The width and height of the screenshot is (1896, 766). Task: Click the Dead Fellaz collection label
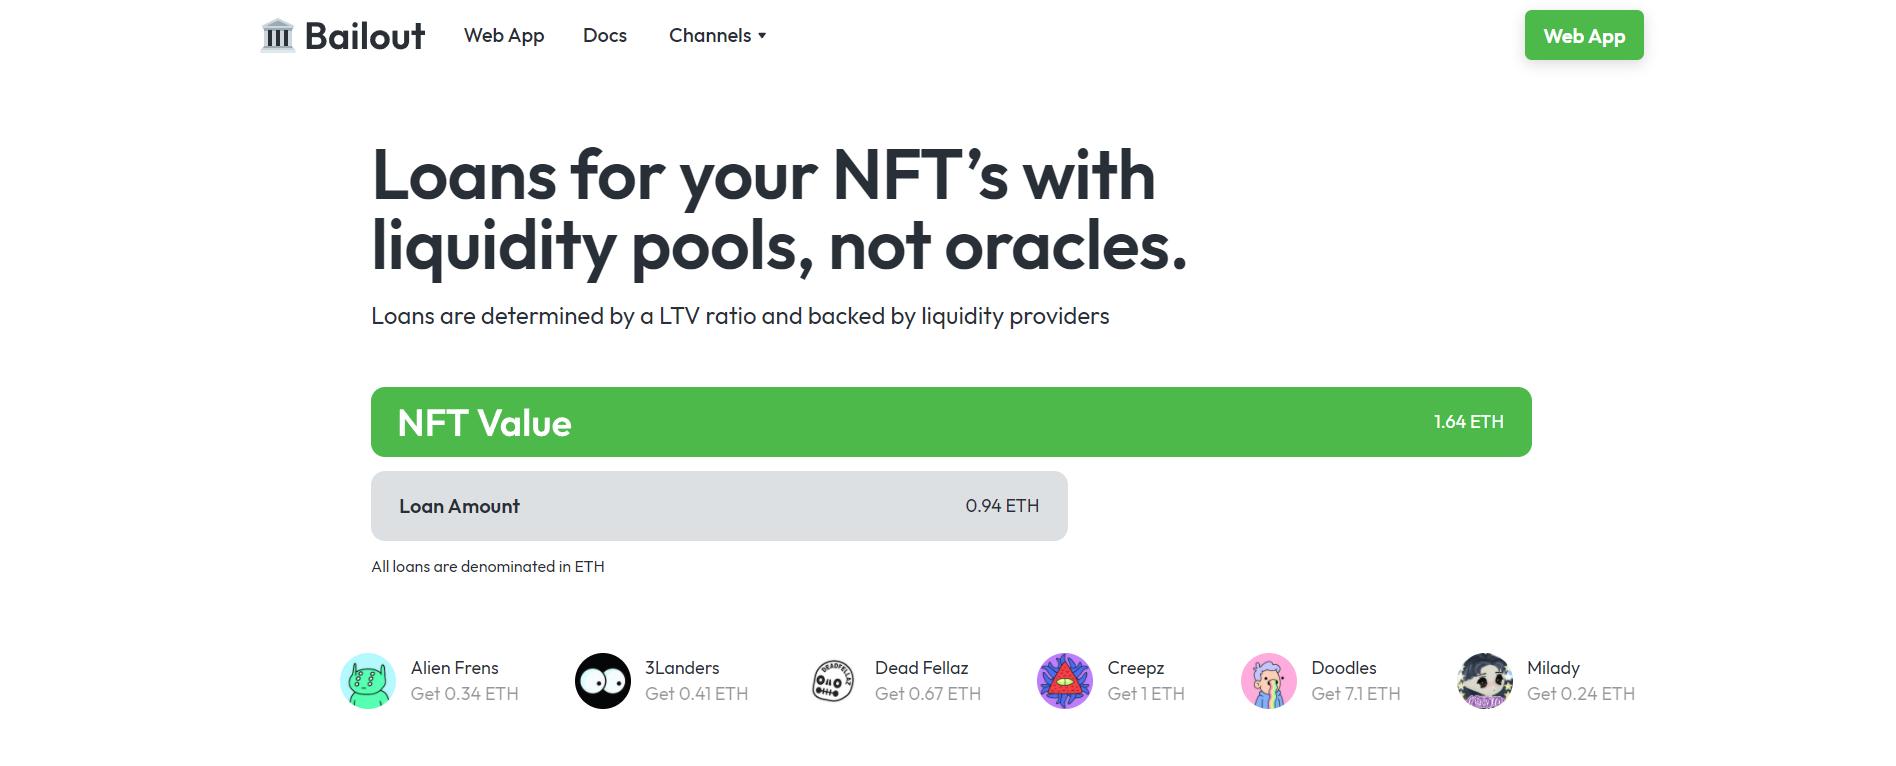click(921, 668)
